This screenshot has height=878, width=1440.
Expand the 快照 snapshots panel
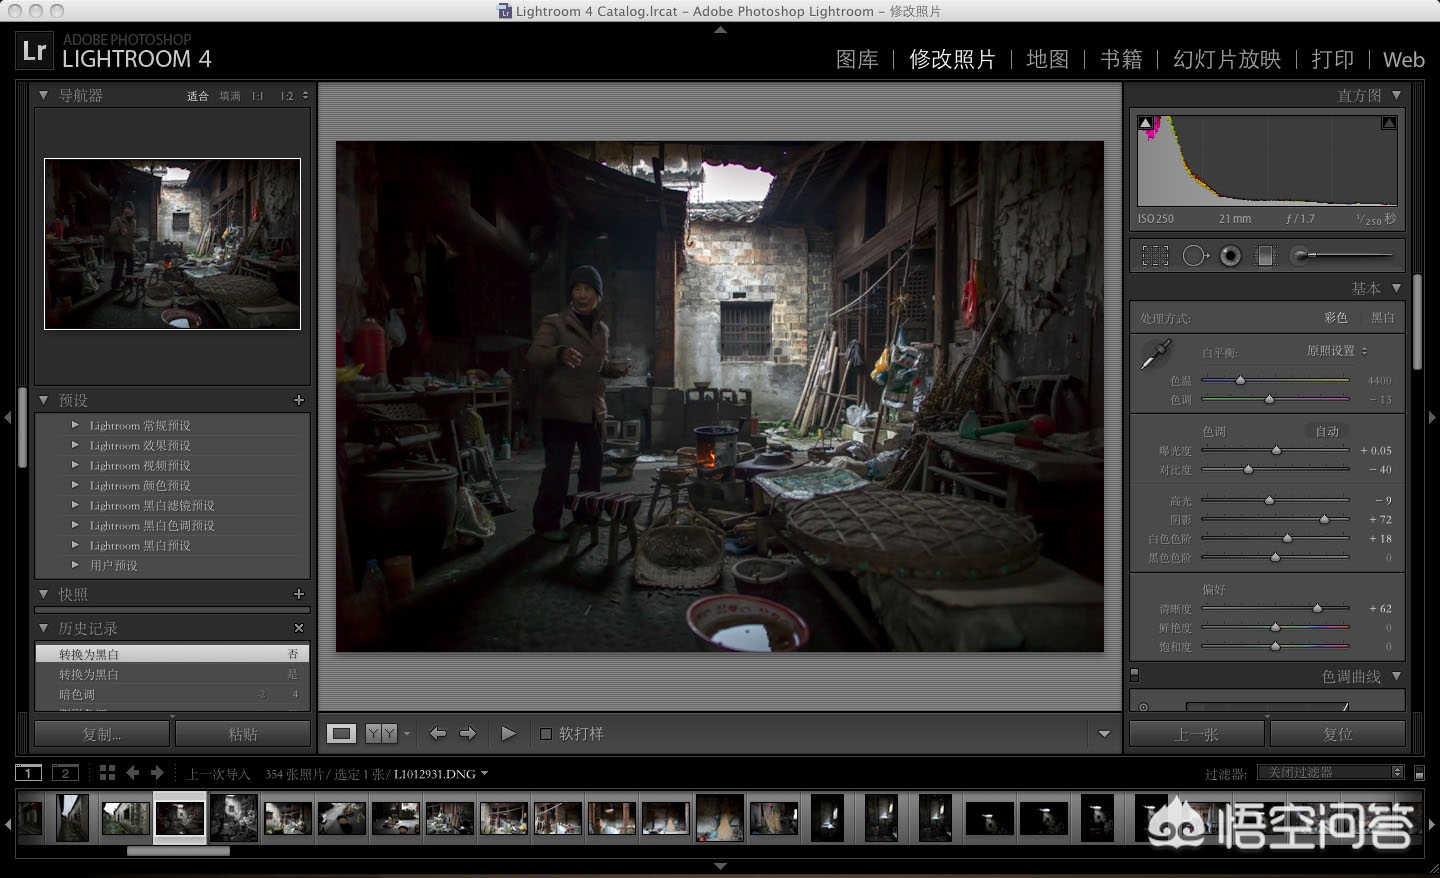[43, 594]
